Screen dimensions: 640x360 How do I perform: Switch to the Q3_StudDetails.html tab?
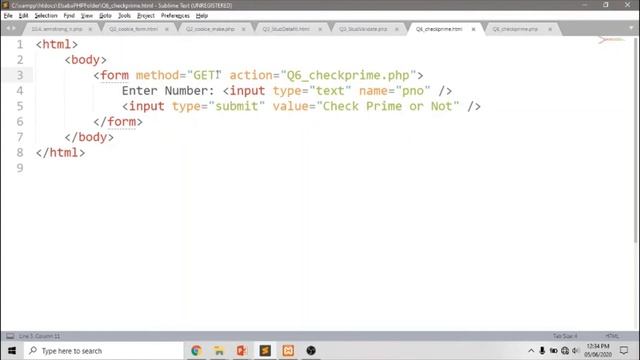[286, 29]
